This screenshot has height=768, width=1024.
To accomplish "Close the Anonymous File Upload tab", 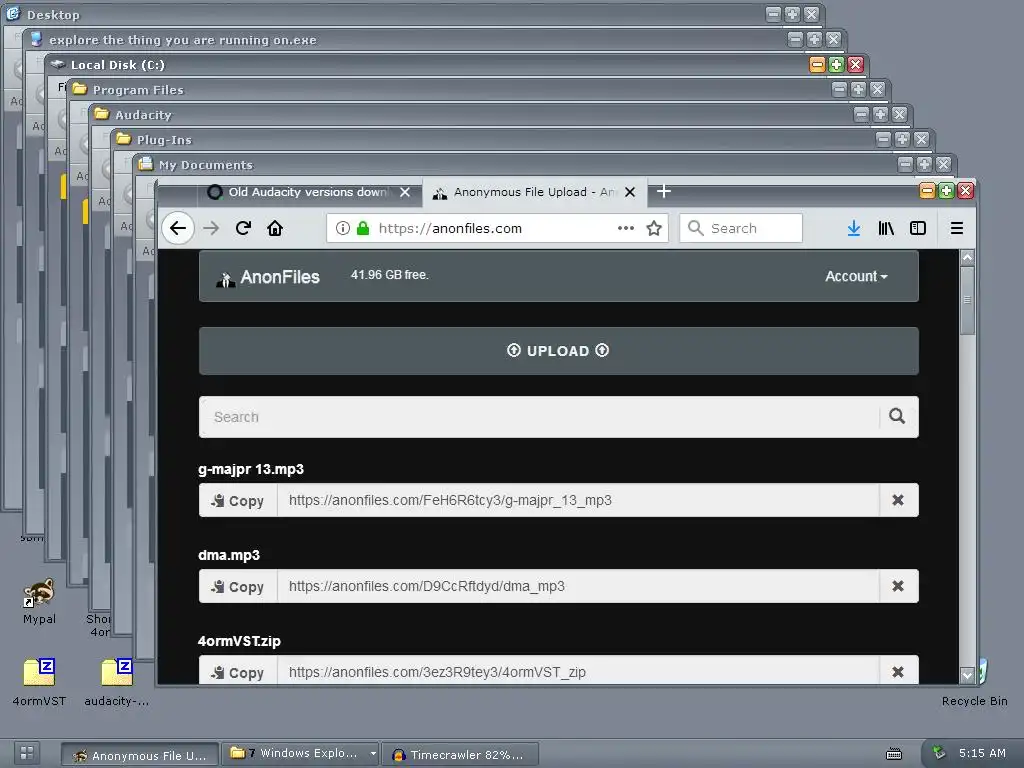I will pyautogui.click(x=630, y=192).
